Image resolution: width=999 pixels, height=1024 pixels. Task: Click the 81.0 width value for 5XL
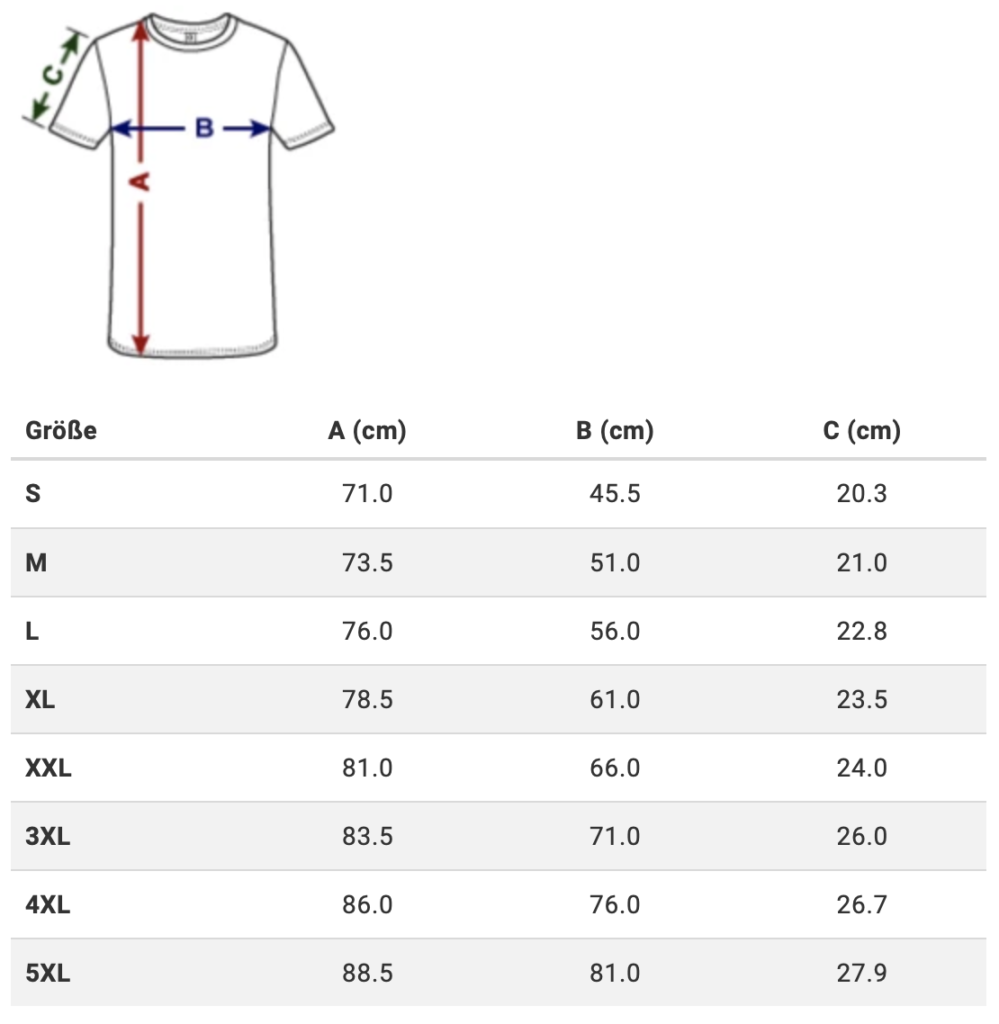614,973
